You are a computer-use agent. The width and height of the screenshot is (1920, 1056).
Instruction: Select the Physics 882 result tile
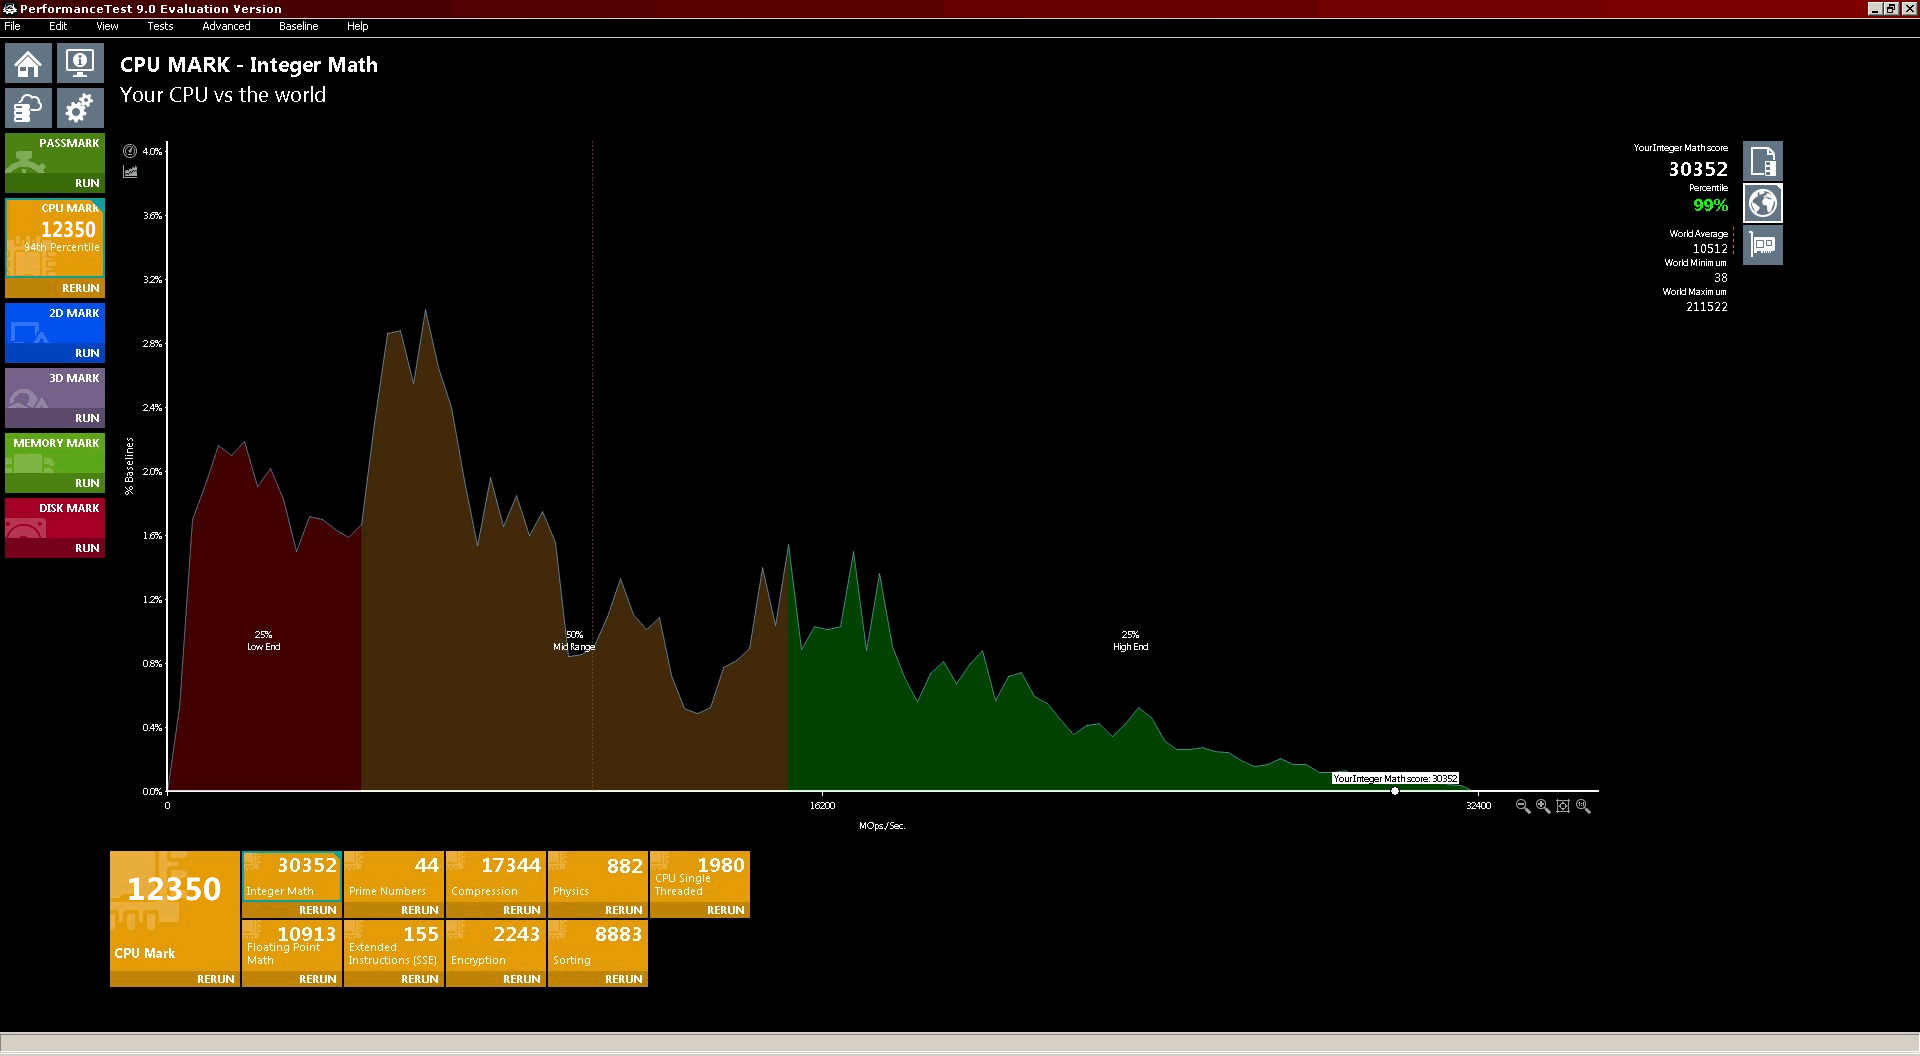point(598,877)
